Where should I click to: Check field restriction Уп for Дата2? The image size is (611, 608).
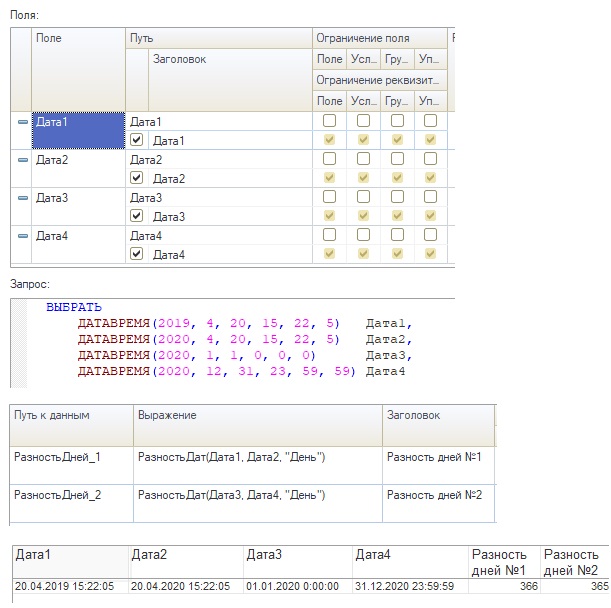[431, 159]
